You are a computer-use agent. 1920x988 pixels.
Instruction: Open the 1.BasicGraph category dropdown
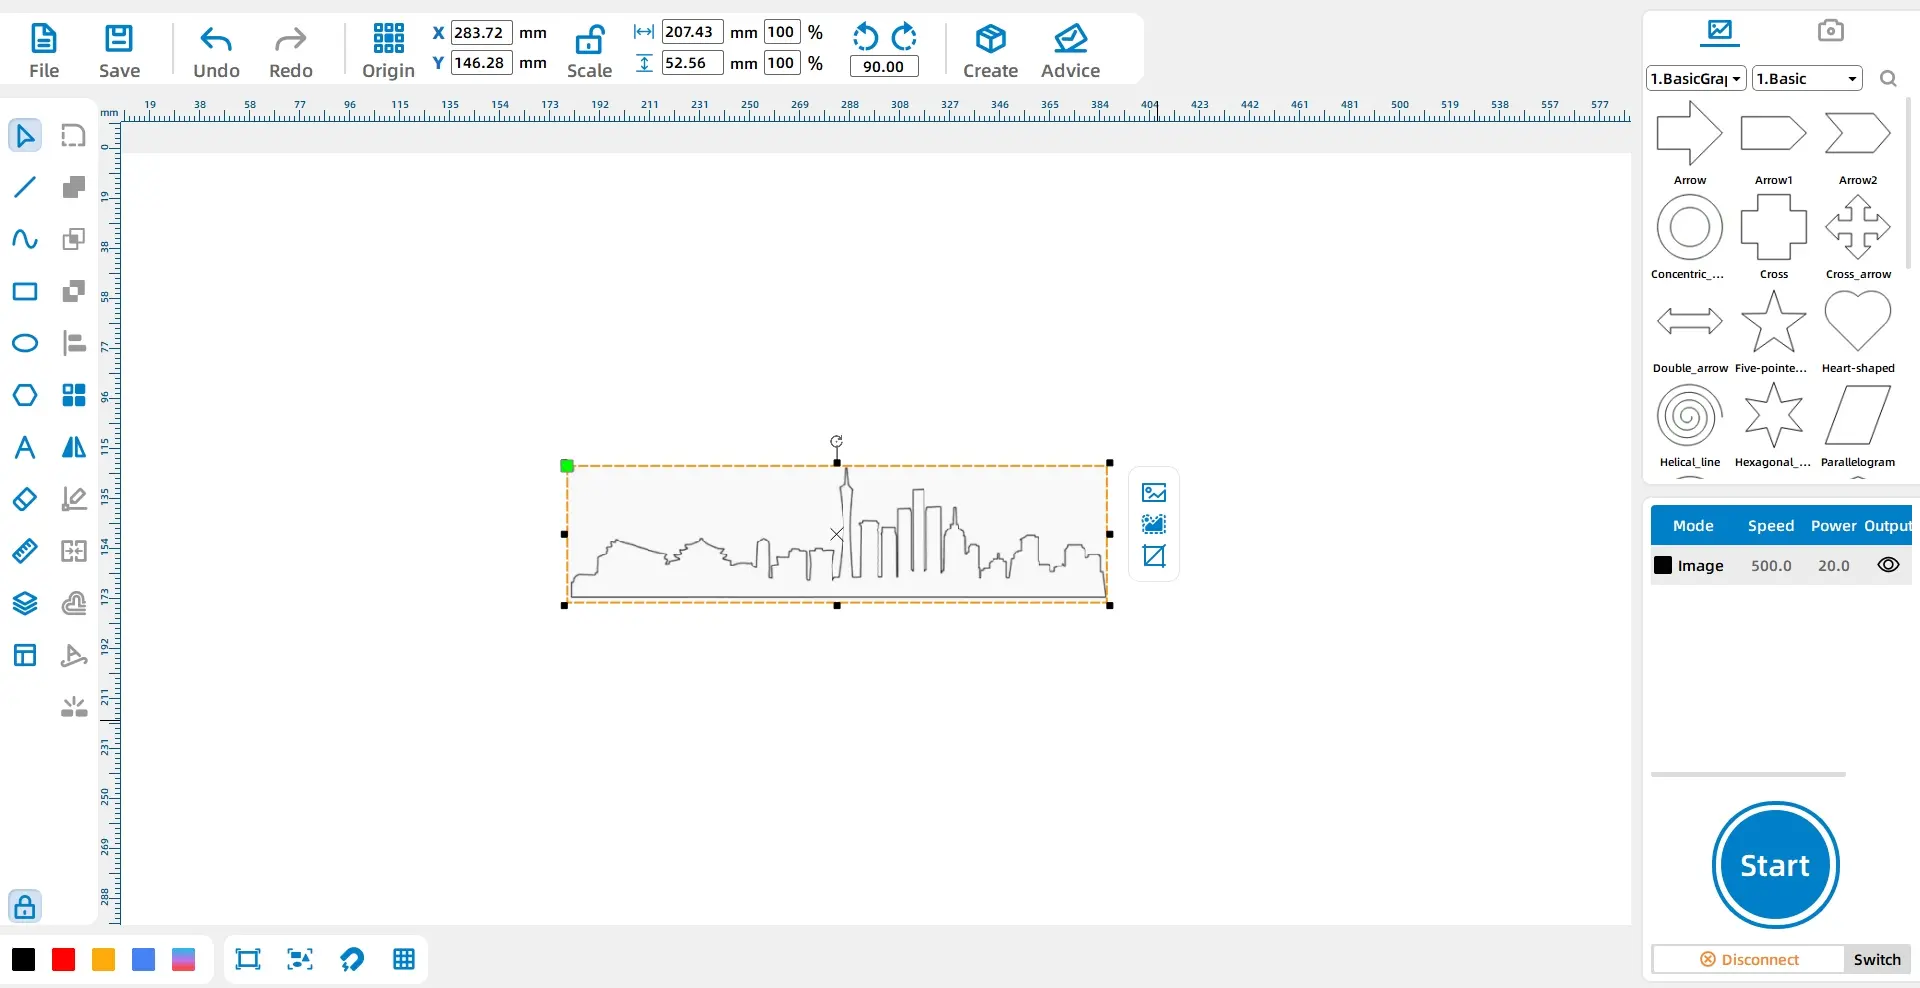(x=1697, y=79)
